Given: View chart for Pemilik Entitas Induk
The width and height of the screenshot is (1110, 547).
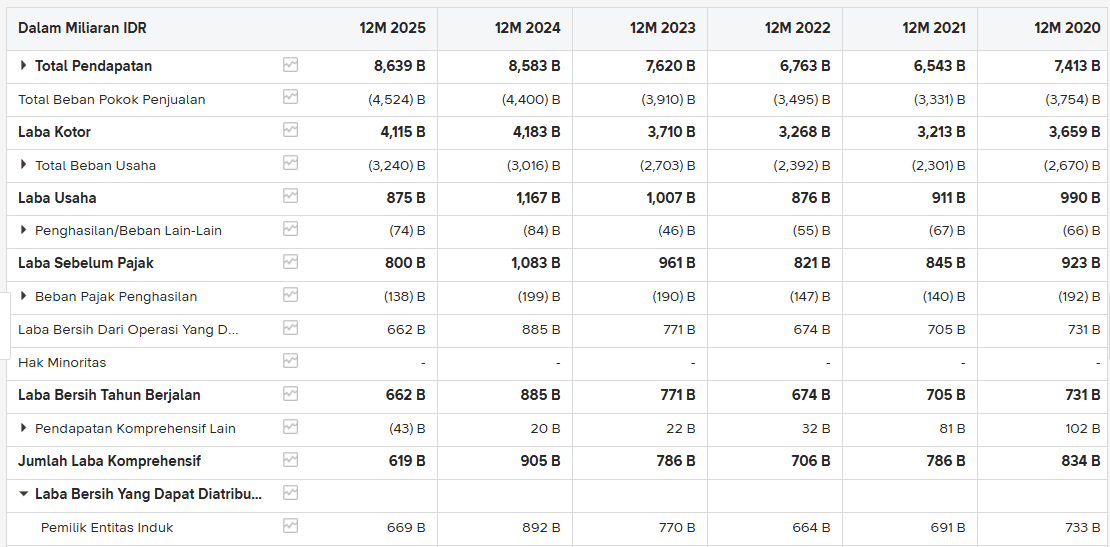Looking at the screenshot, I should point(290,526).
